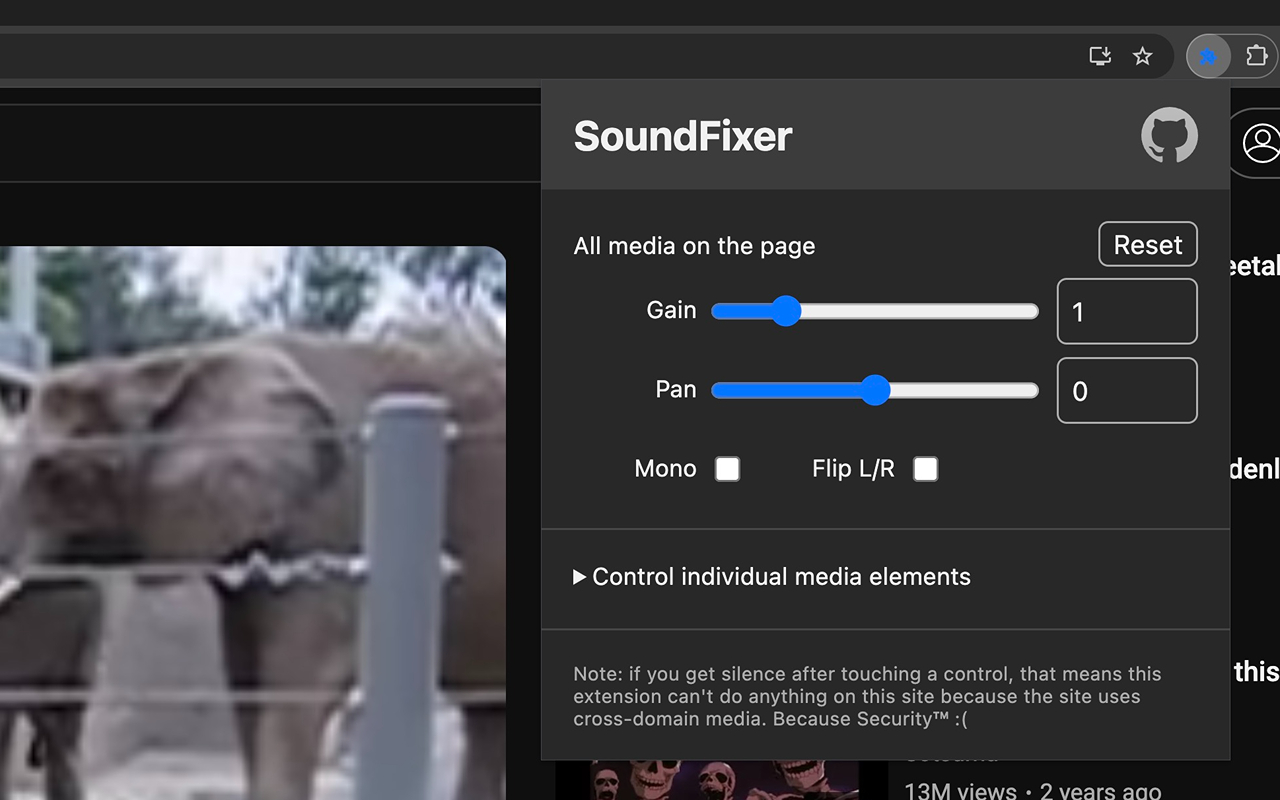Open the browser Extensions puzzle-piece menu
Screen dimensions: 1280x800
tap(1258, 56)
